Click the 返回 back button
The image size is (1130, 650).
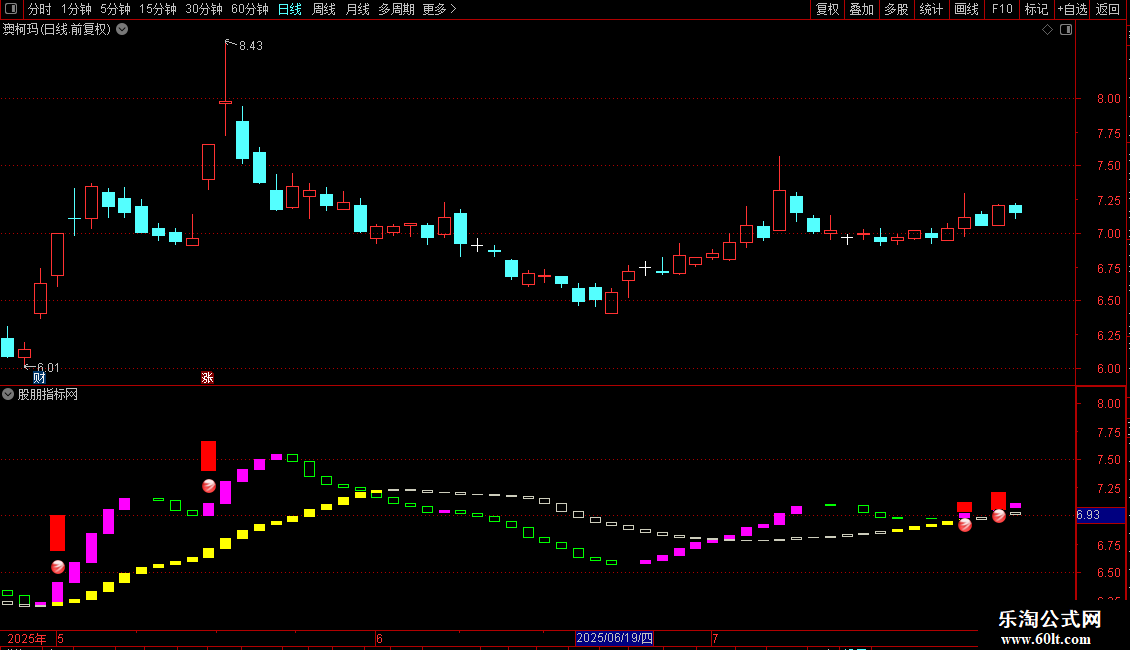(x=1108, y=9)
